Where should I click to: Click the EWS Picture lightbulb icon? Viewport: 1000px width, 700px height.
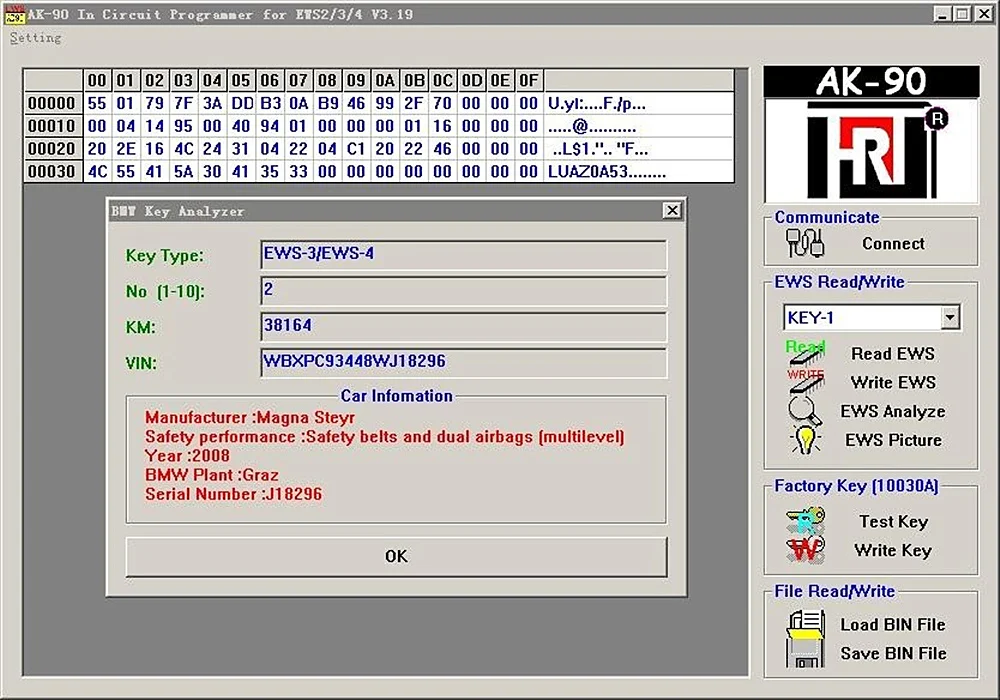[x=805, y=440]
